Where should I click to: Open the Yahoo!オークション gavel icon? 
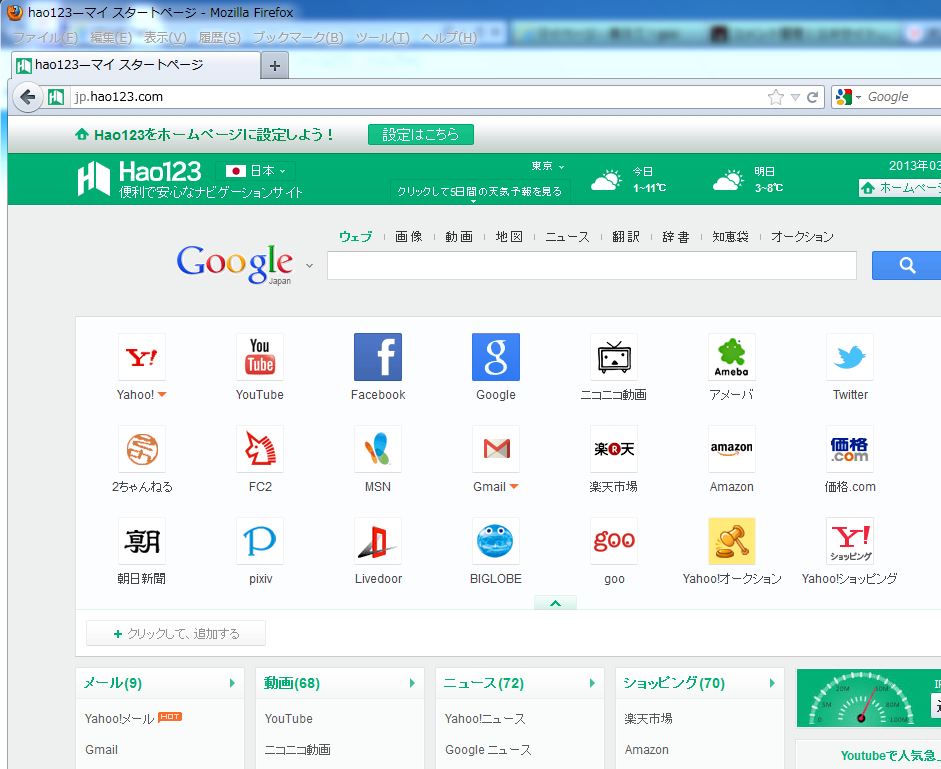point(732,541)
